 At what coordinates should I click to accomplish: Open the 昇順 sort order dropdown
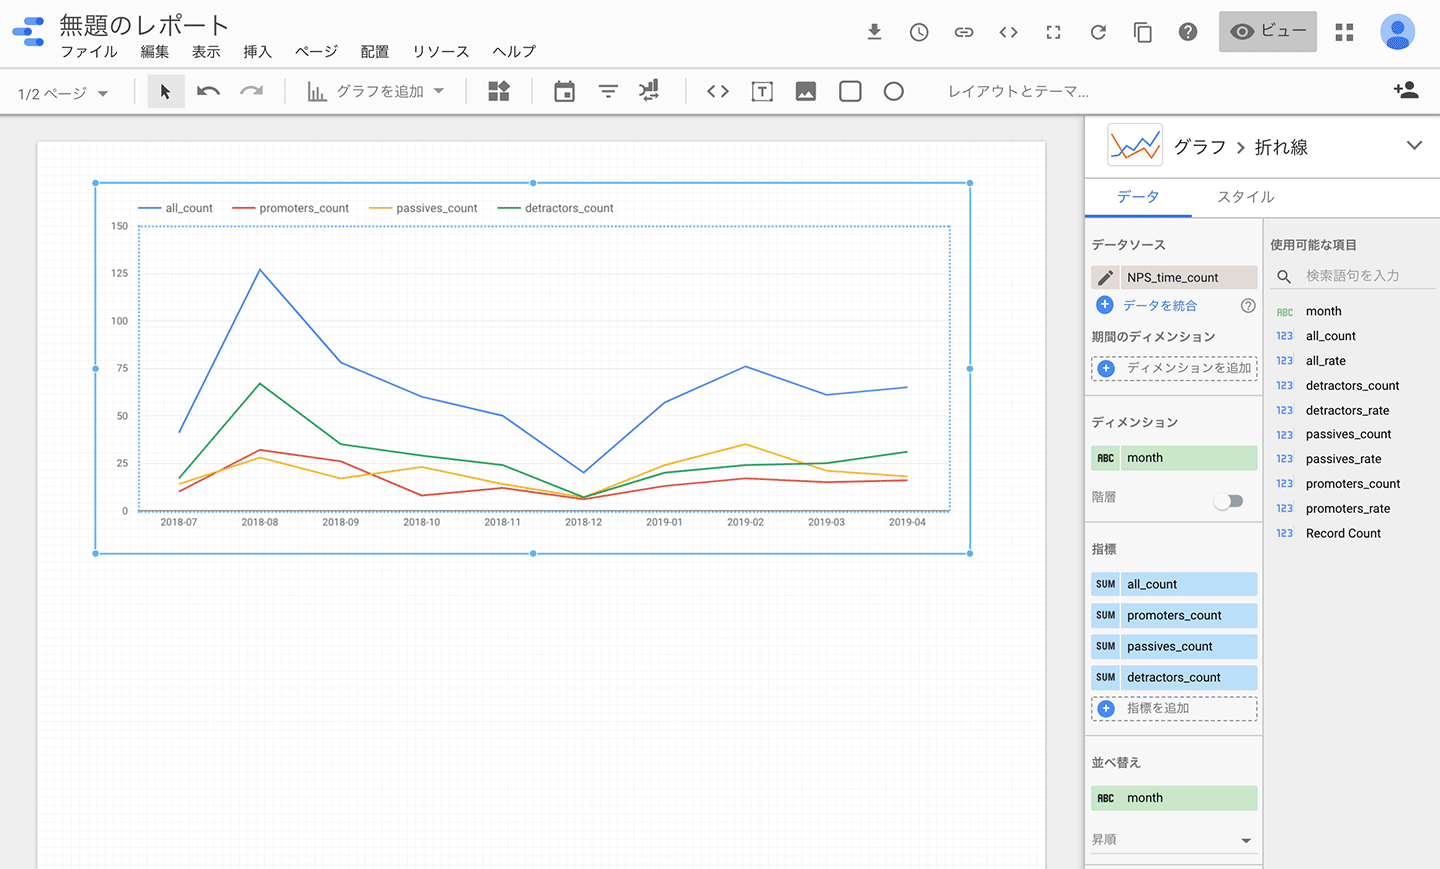click(x=1173, y=840)
